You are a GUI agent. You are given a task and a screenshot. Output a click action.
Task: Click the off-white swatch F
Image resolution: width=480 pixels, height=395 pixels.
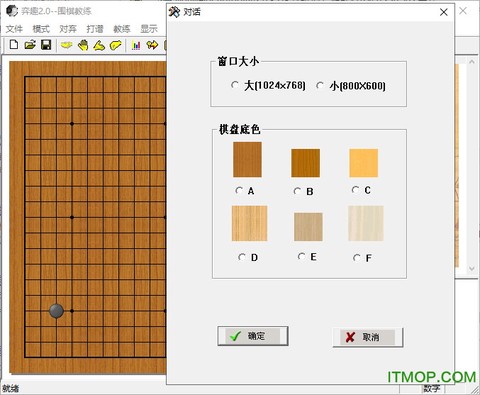click(366, 223)
